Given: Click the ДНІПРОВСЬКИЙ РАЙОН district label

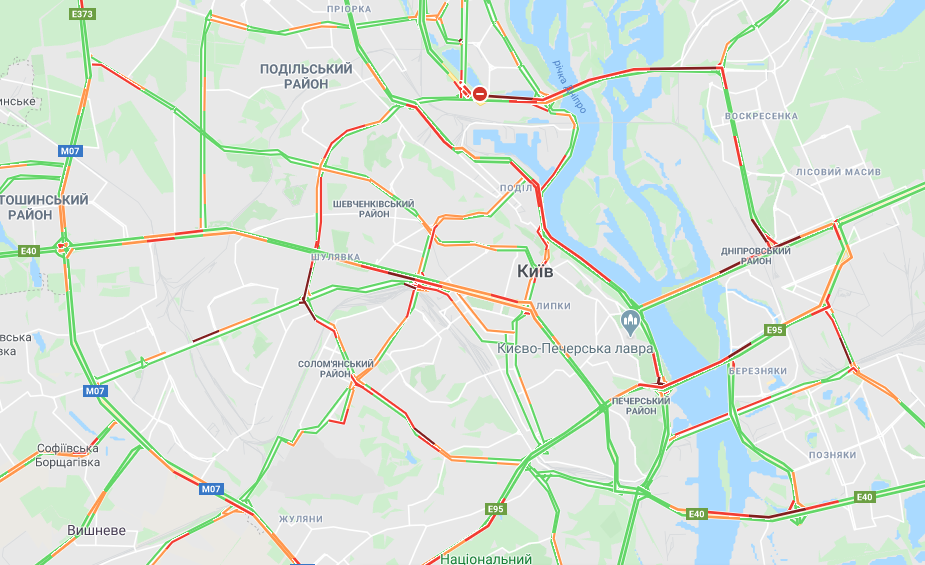Looking at the screenshot, I should 756,256.
